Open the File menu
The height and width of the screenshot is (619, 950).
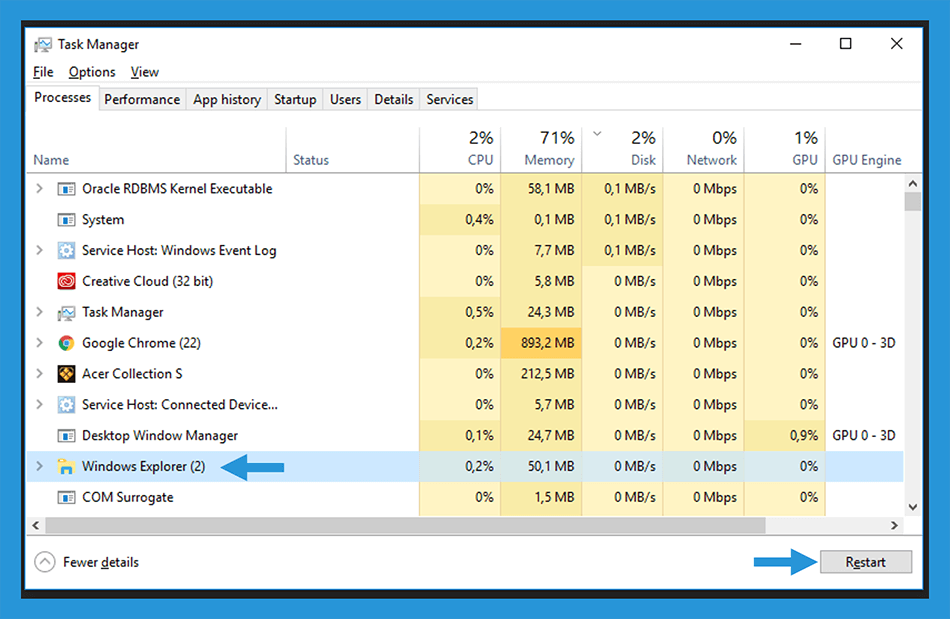point(43,72)
